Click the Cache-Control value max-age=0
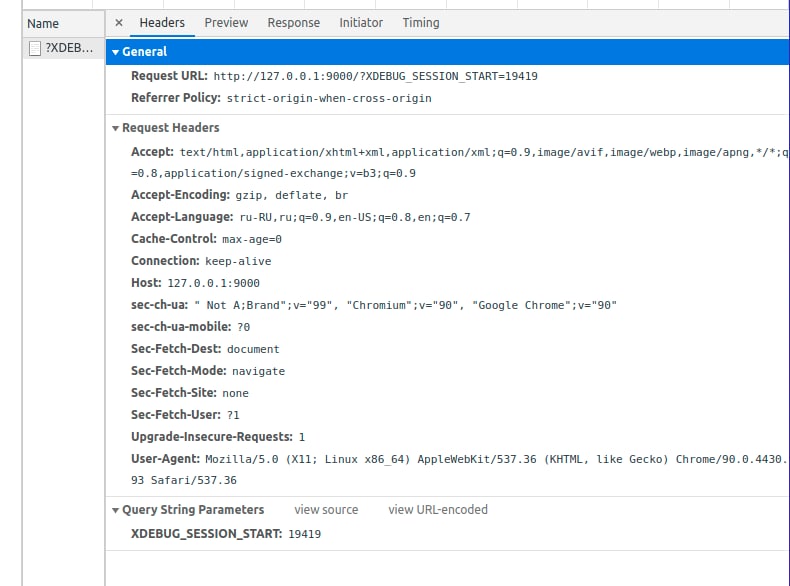Viewport: 790px width, 586px height. 252,239
